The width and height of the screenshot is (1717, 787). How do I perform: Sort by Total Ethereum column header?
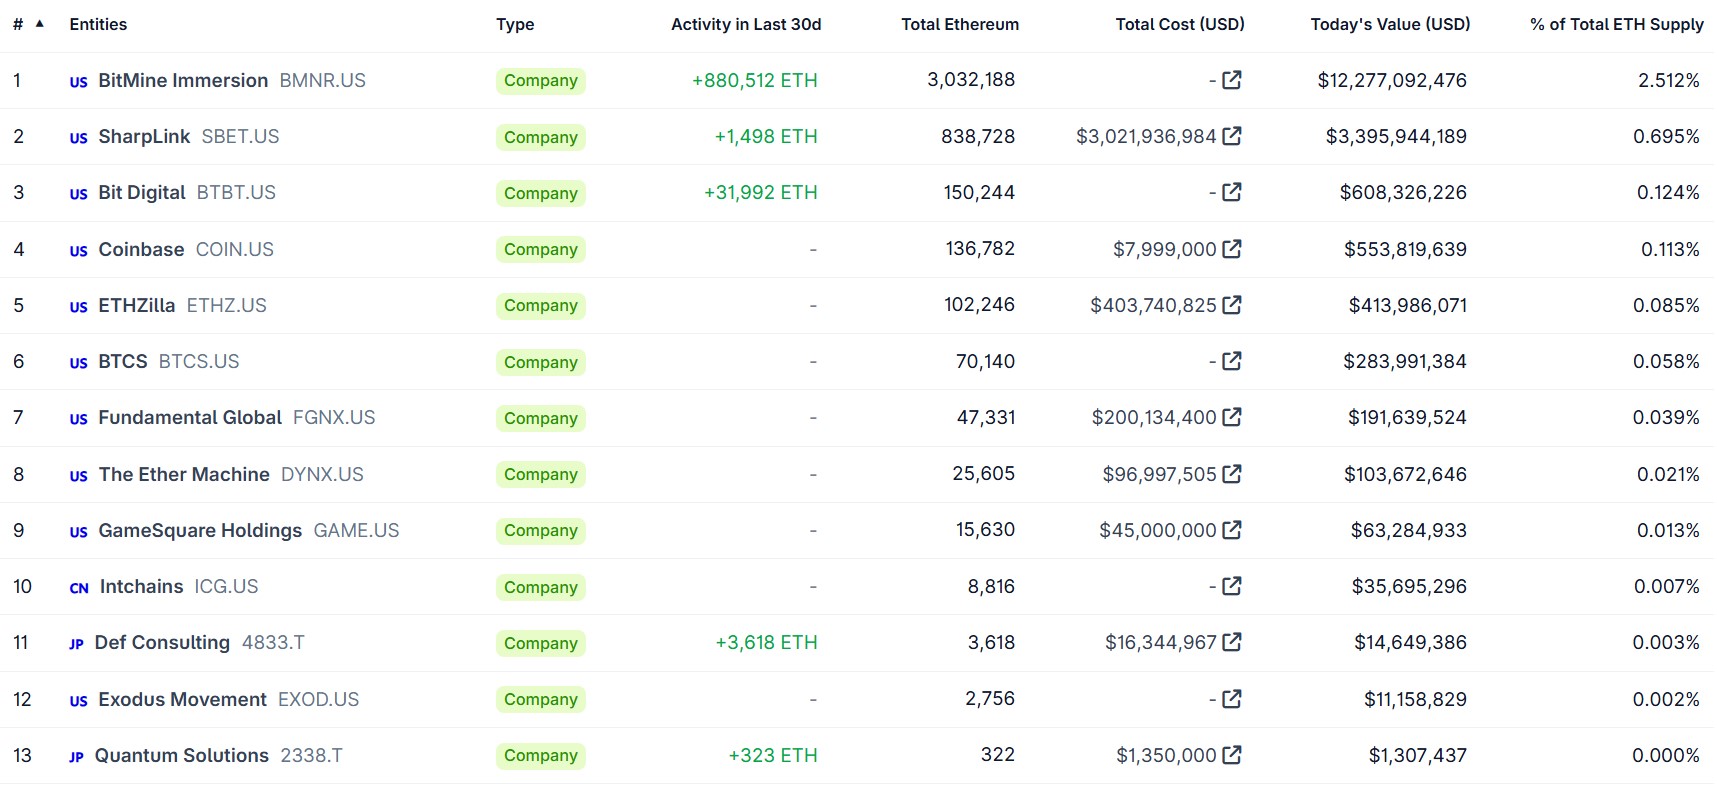pyautogui.click(x=960, y=24)
